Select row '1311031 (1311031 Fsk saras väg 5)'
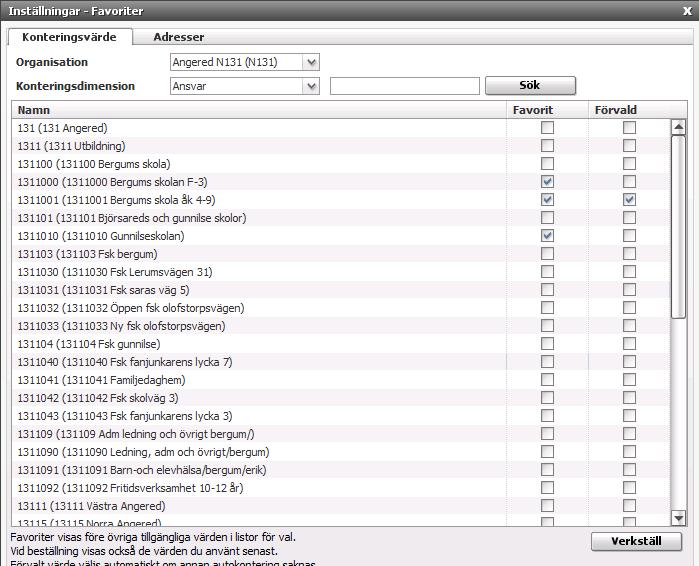The image size is (699, 566). (341, 290)
